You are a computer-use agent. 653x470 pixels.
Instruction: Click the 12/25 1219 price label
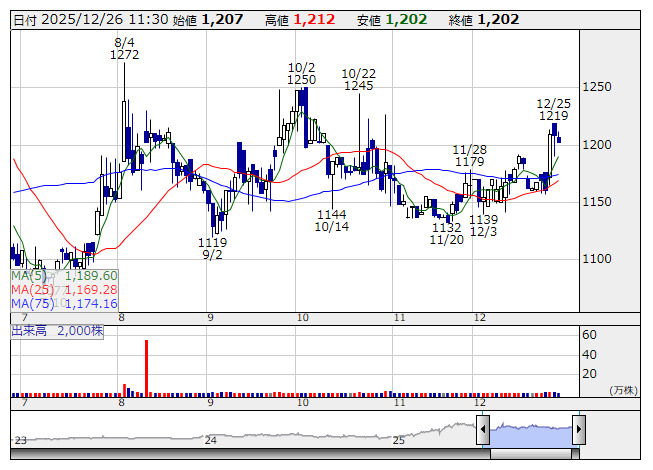pyautogui.click(x=553, y=109)
